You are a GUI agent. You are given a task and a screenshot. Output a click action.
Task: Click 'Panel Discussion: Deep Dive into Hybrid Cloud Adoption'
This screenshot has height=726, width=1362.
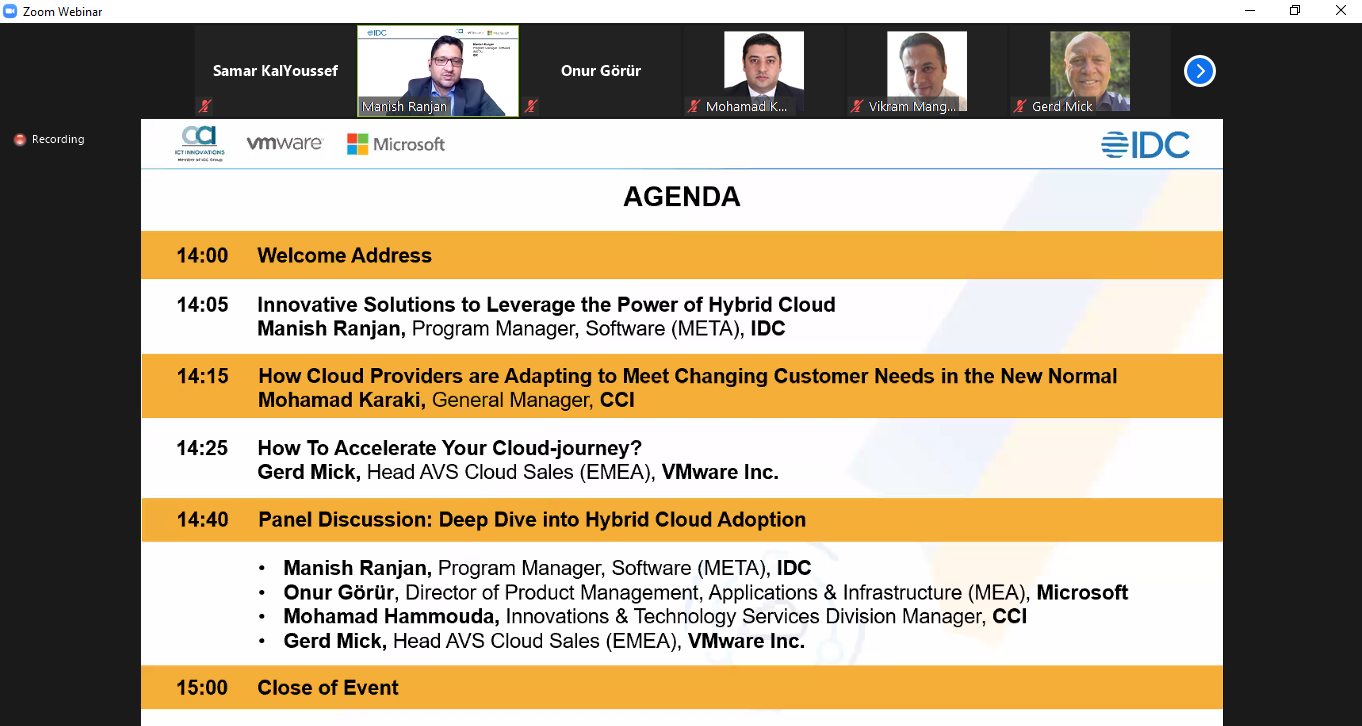(x=532, y=520)
